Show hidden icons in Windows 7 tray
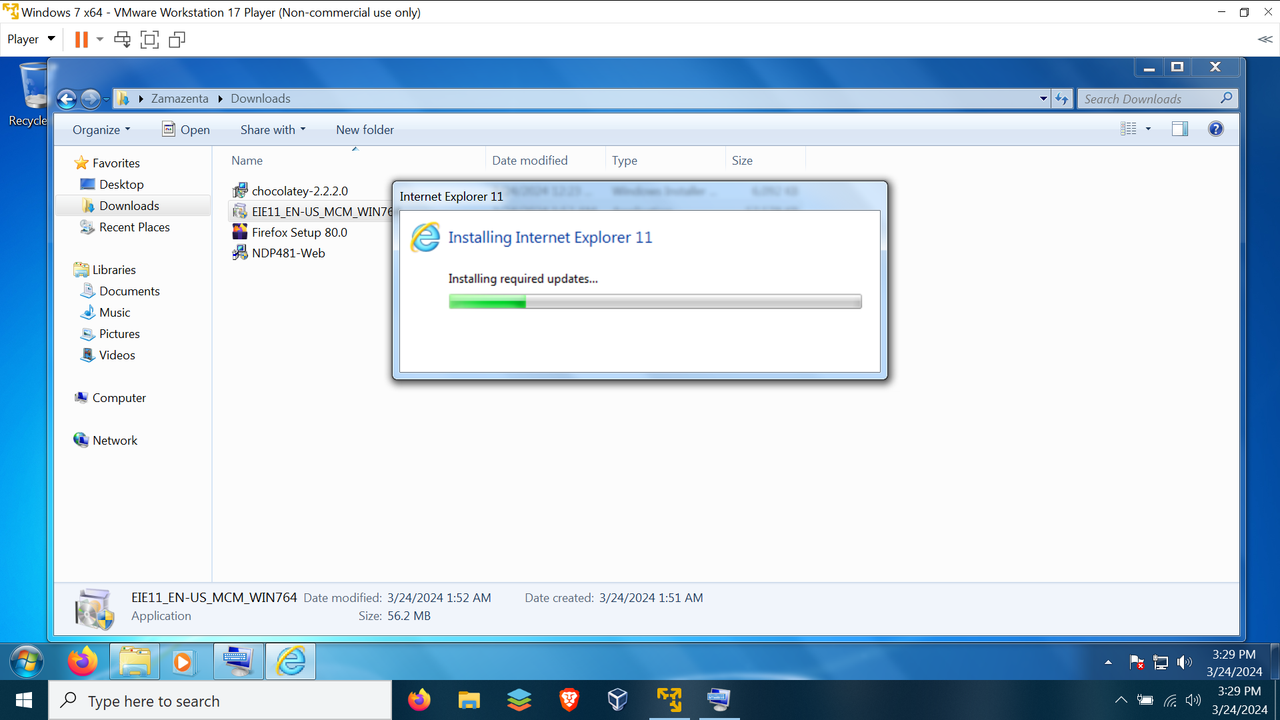This screenshot has height=720, width=1280. click(1108, 662)
